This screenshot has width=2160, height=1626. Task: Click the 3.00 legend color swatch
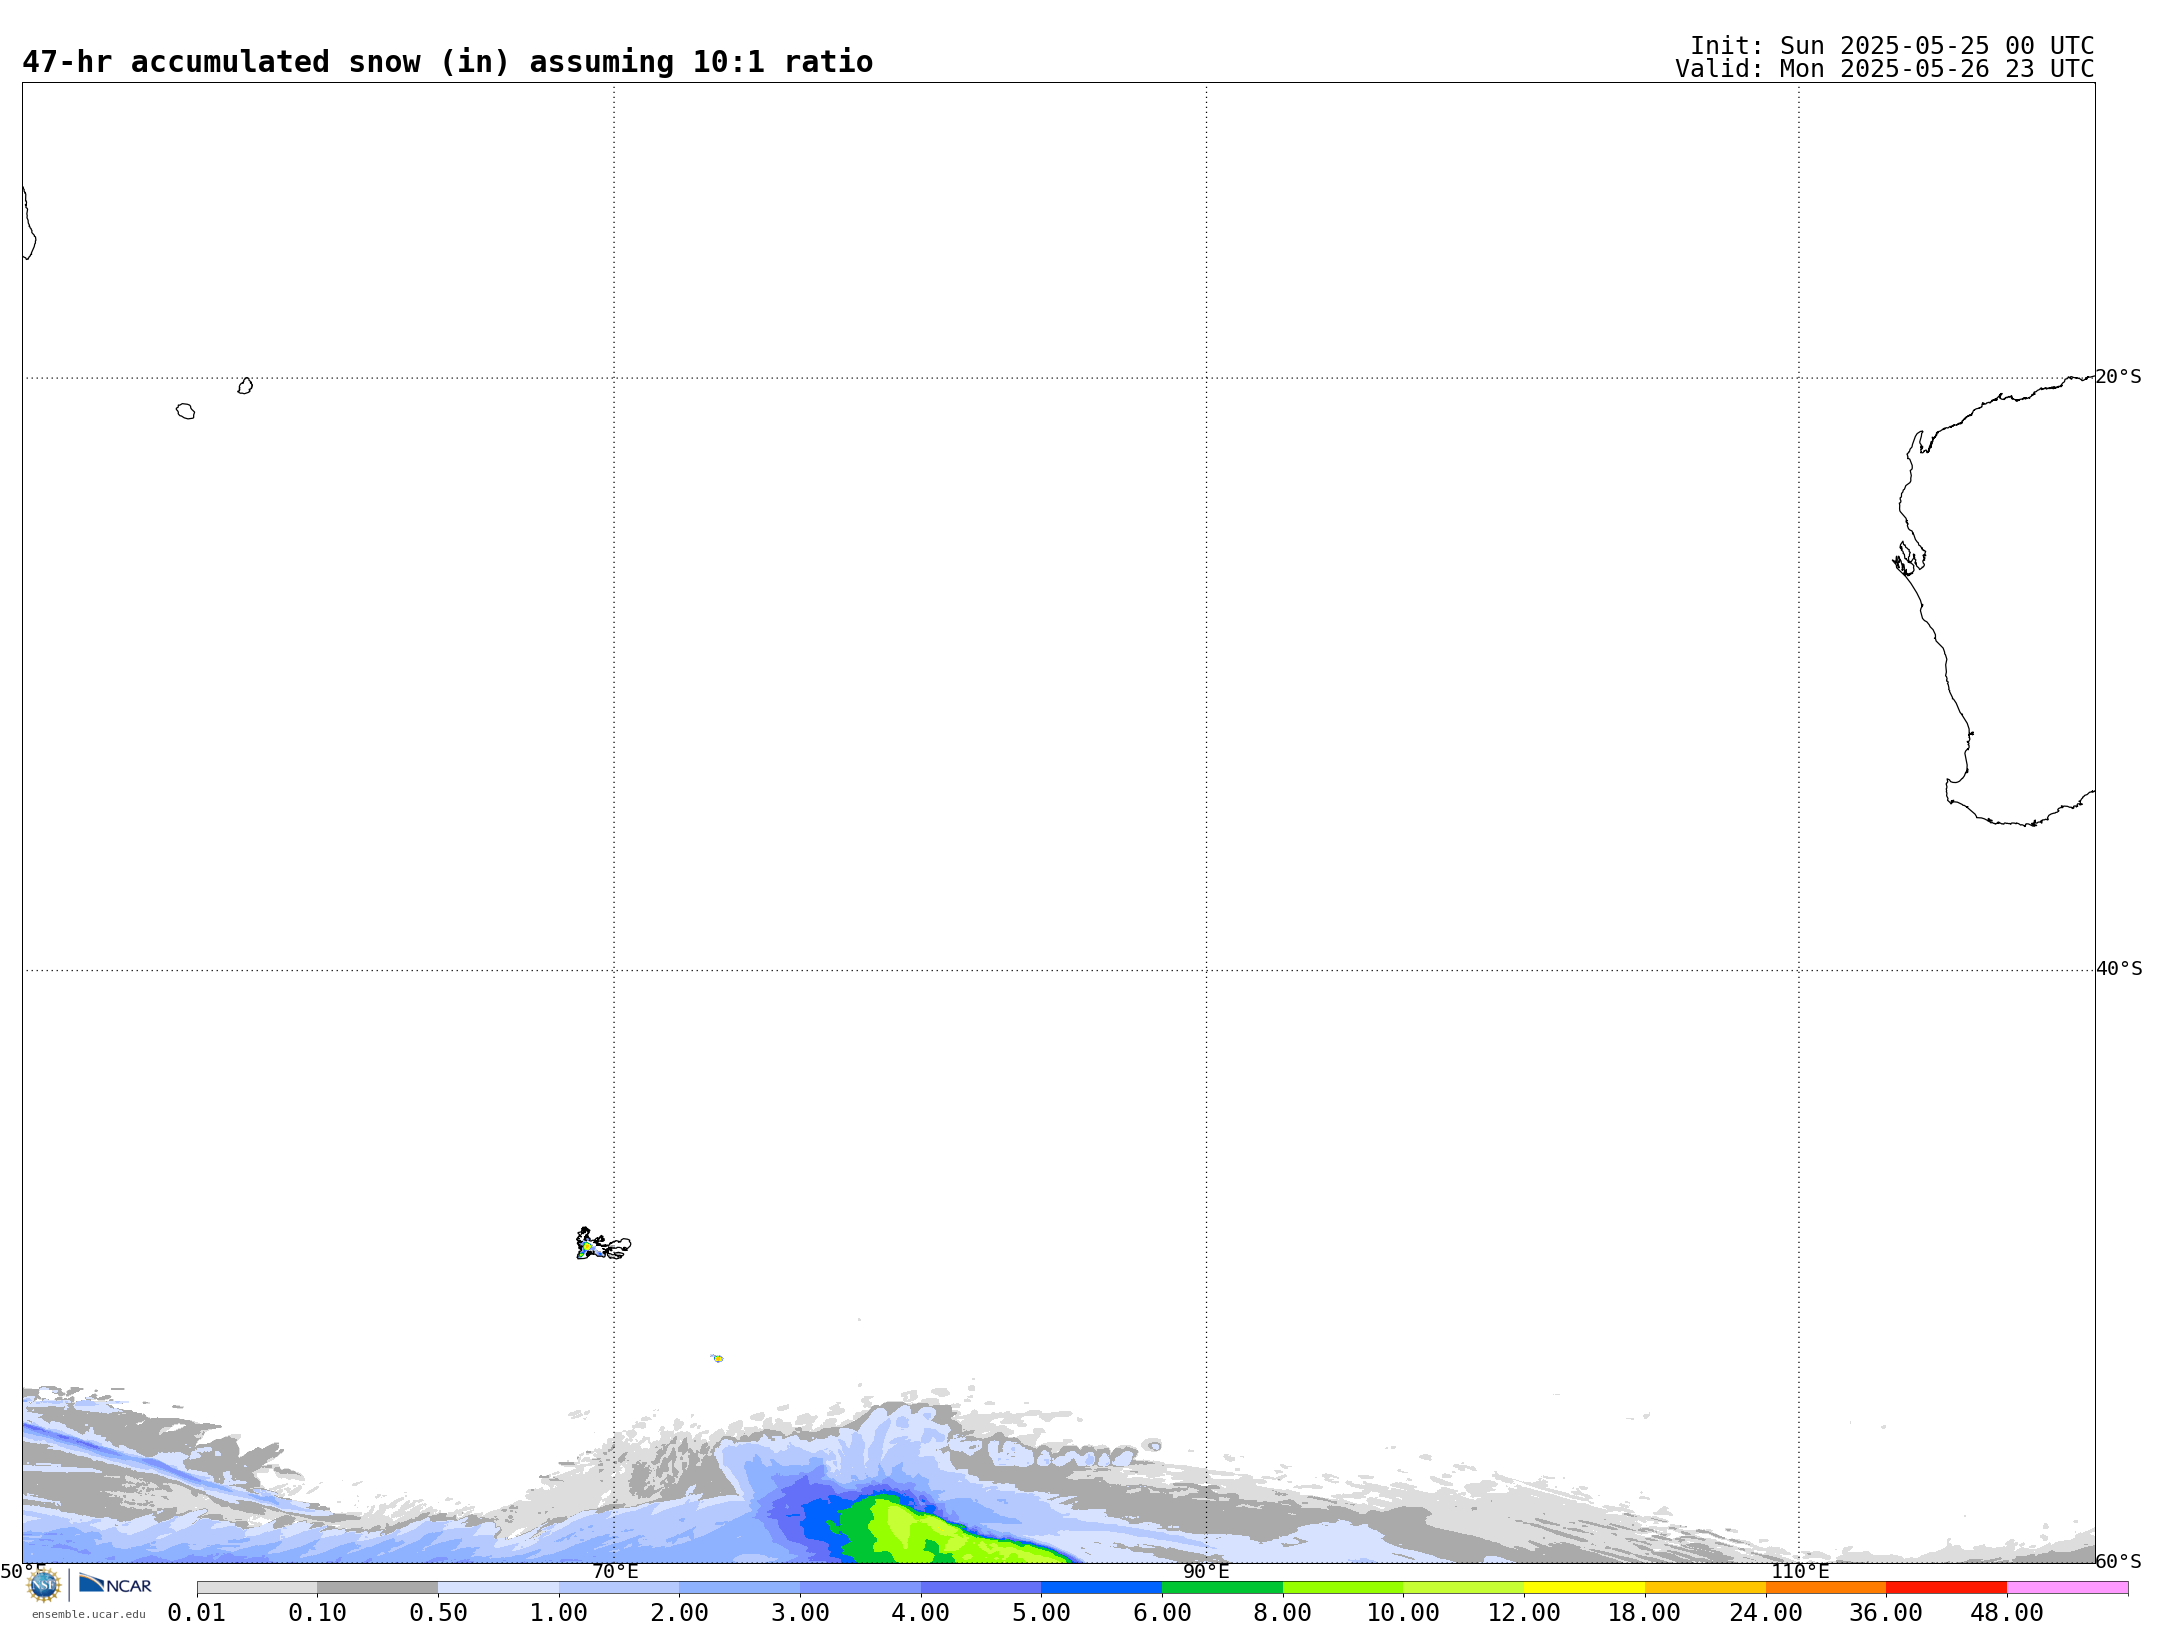860,1588
